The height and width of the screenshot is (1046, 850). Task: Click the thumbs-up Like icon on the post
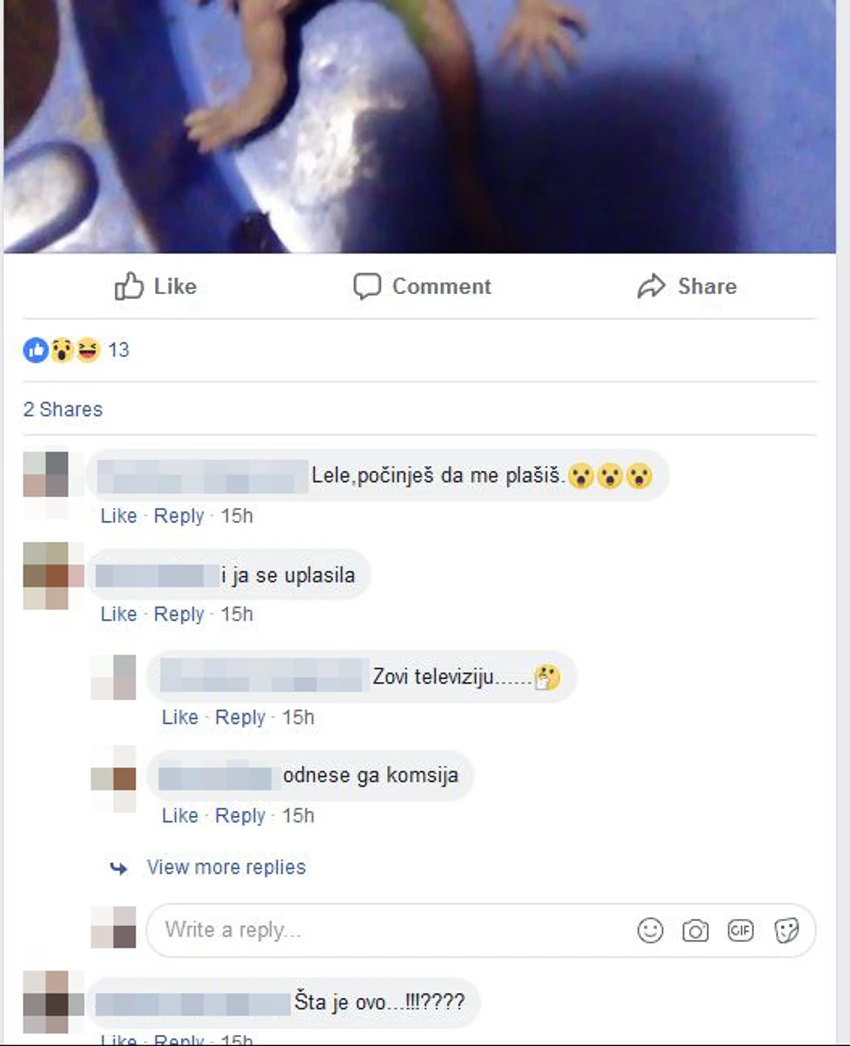129,286
